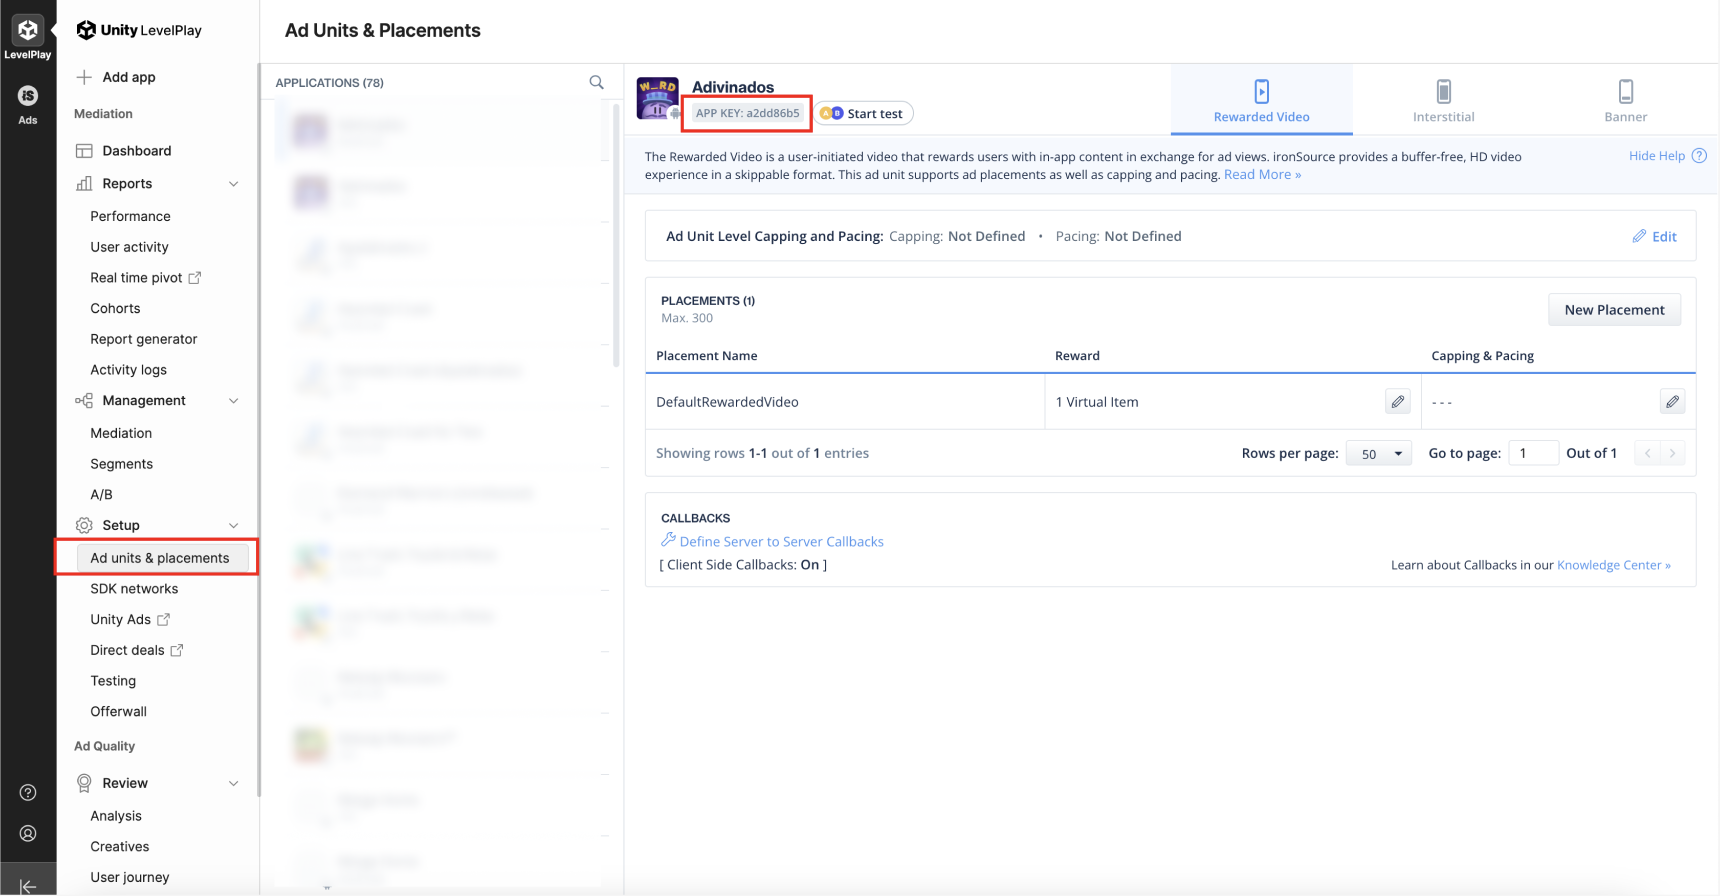Viewport: 1720px width, 896px height.
Task: Edit capping and pacing pencil for DefaultRewardedVideo
Action: [1672, 402]
